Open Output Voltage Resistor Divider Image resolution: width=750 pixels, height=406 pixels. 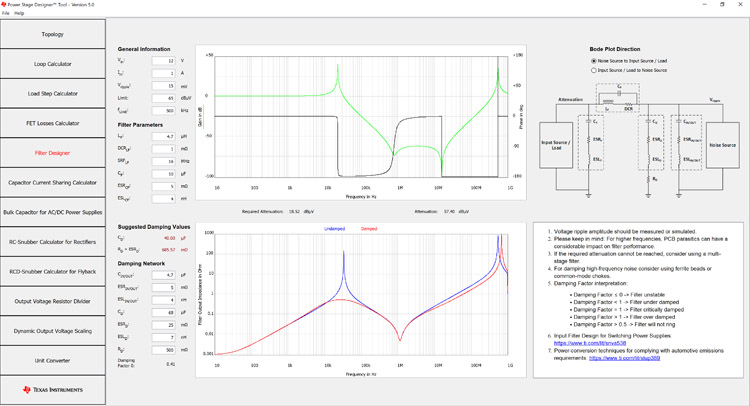pos(53,301)
